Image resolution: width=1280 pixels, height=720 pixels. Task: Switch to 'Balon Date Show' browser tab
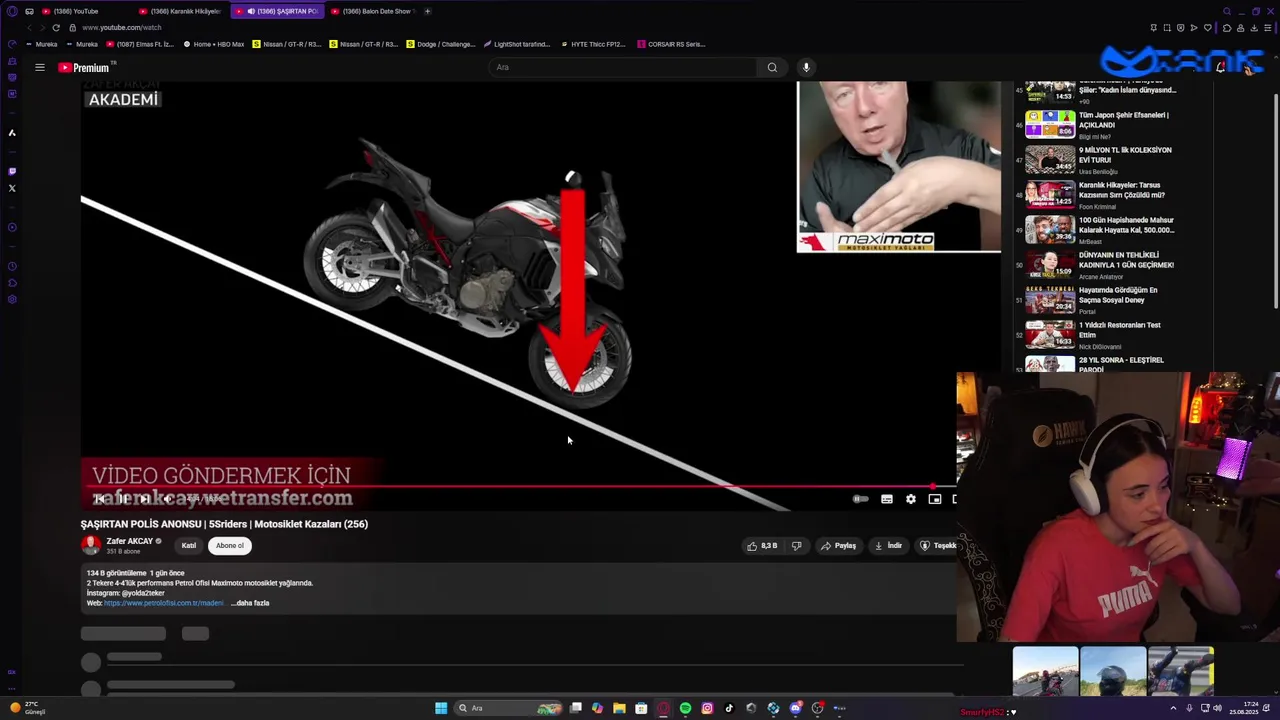(372, 11)
